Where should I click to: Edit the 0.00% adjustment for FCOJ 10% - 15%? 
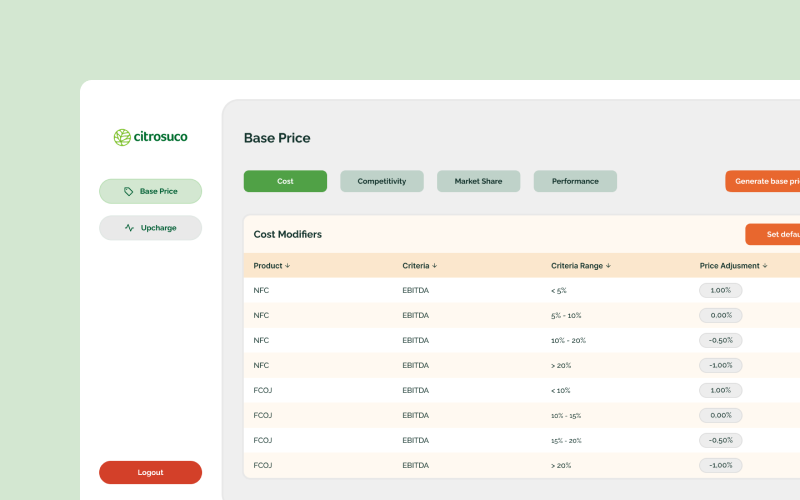720,415
